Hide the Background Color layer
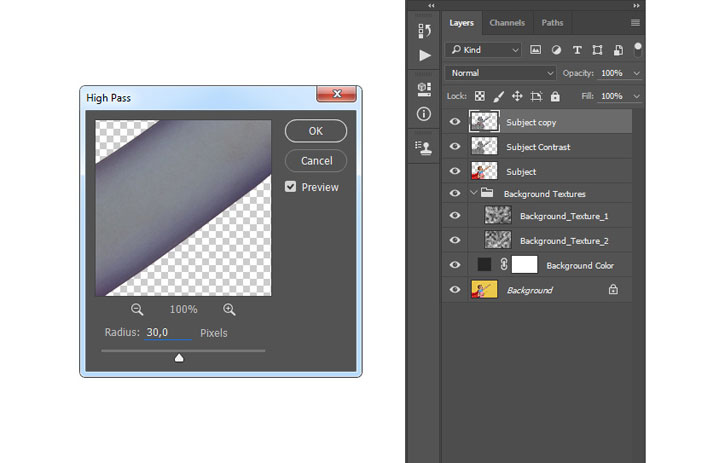Screen dimensions: 725x463 (x=455, y=265)
